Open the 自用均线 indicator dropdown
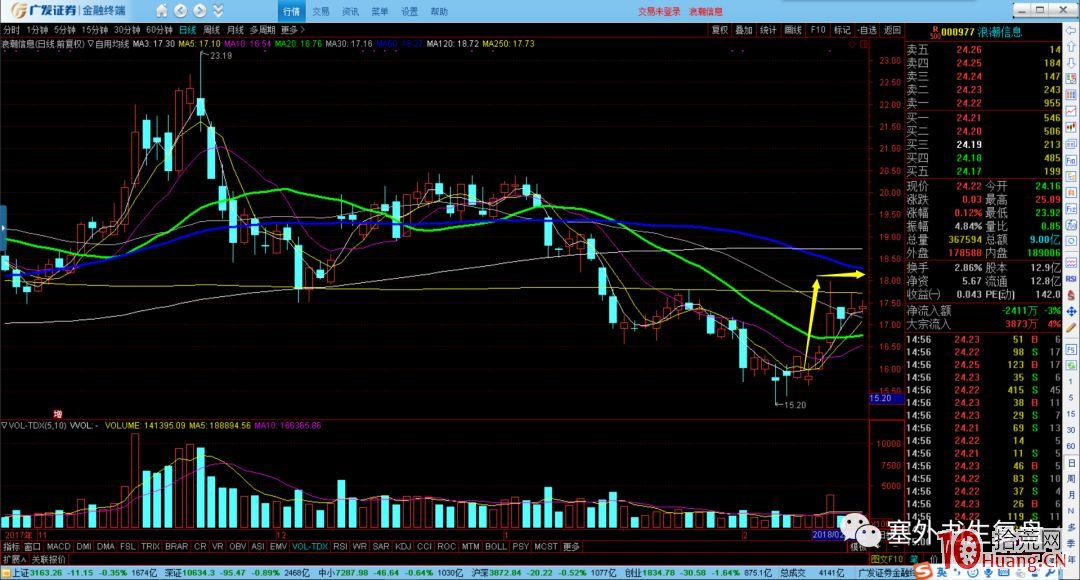1080x580 pixels. [x=108, y=43]
